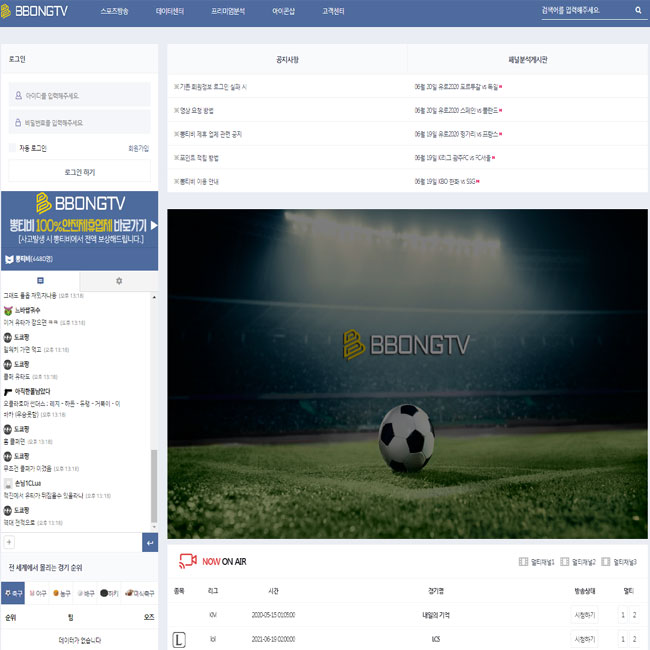
Task: Click chat scrollbar down arrow
Action: pyautogui.click(x=154, y=527)
